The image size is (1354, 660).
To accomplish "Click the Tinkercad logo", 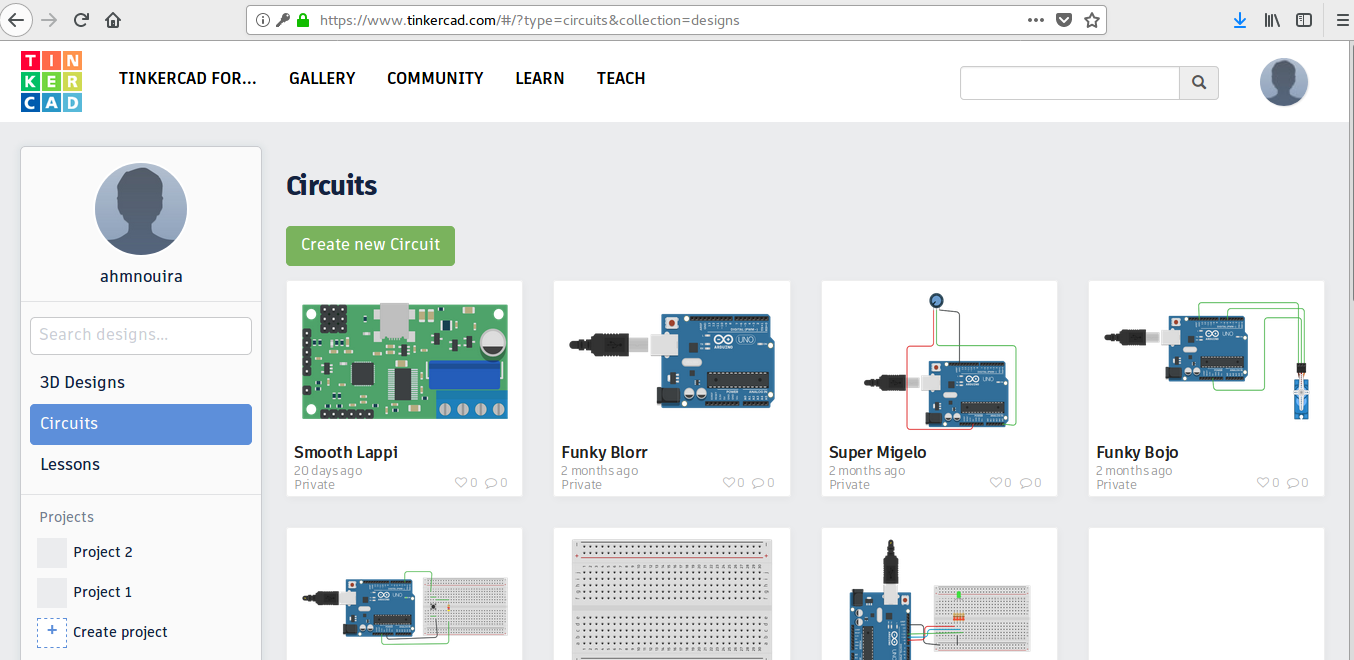I will 51,81.
